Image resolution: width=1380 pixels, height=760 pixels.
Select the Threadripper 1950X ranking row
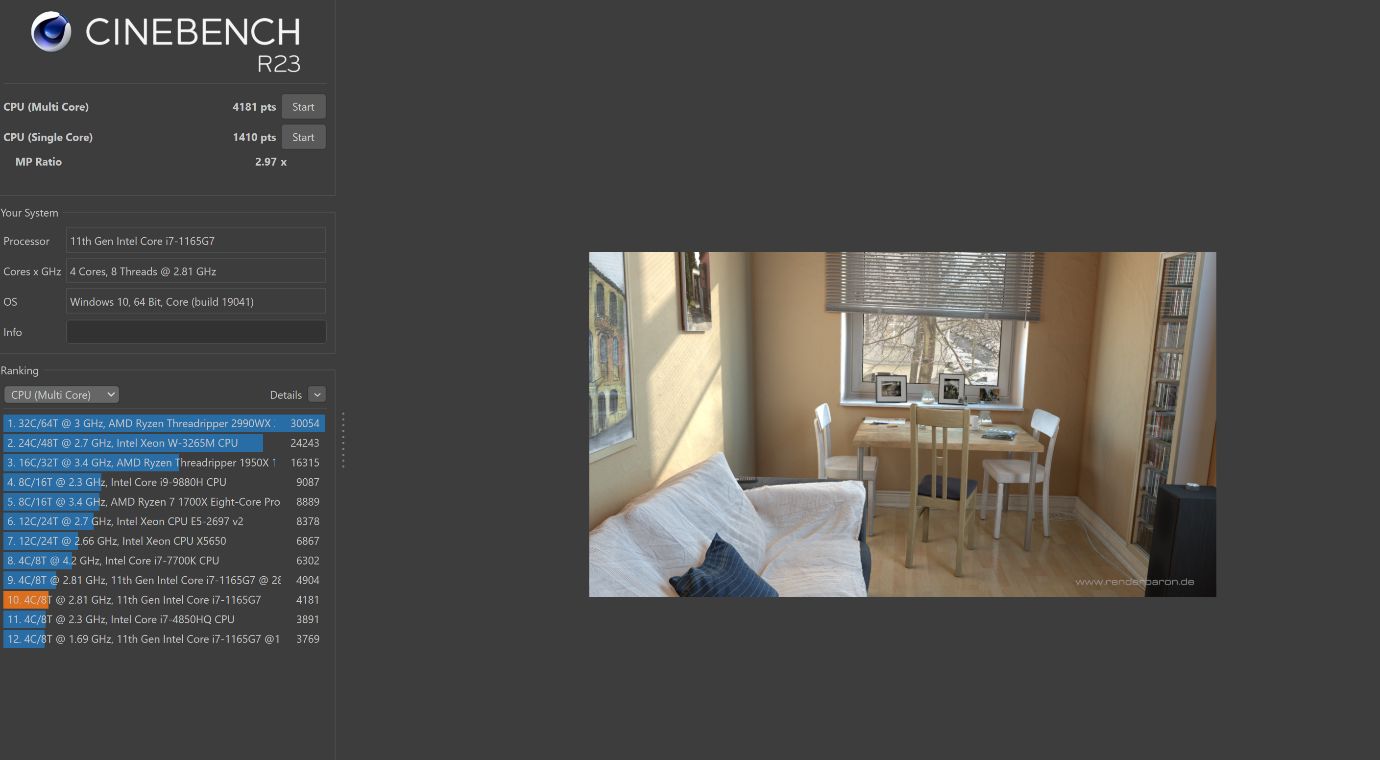click(x=164, y=463)
